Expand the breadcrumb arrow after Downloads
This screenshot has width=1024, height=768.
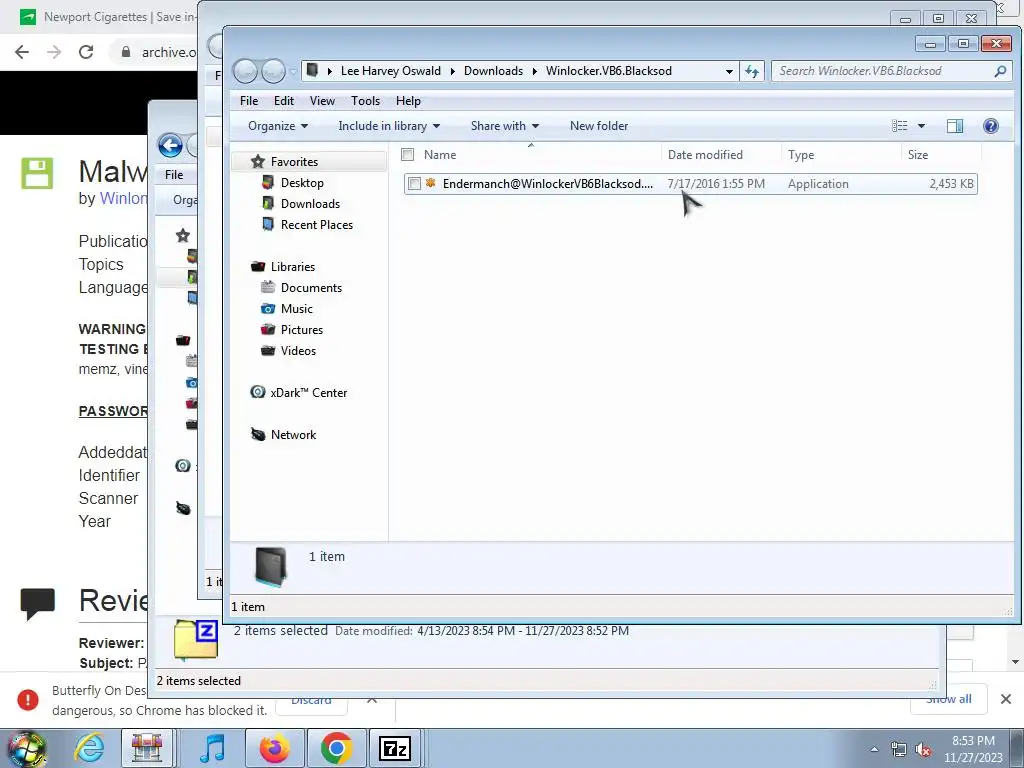pyautogui.click(x=534, y=71)
